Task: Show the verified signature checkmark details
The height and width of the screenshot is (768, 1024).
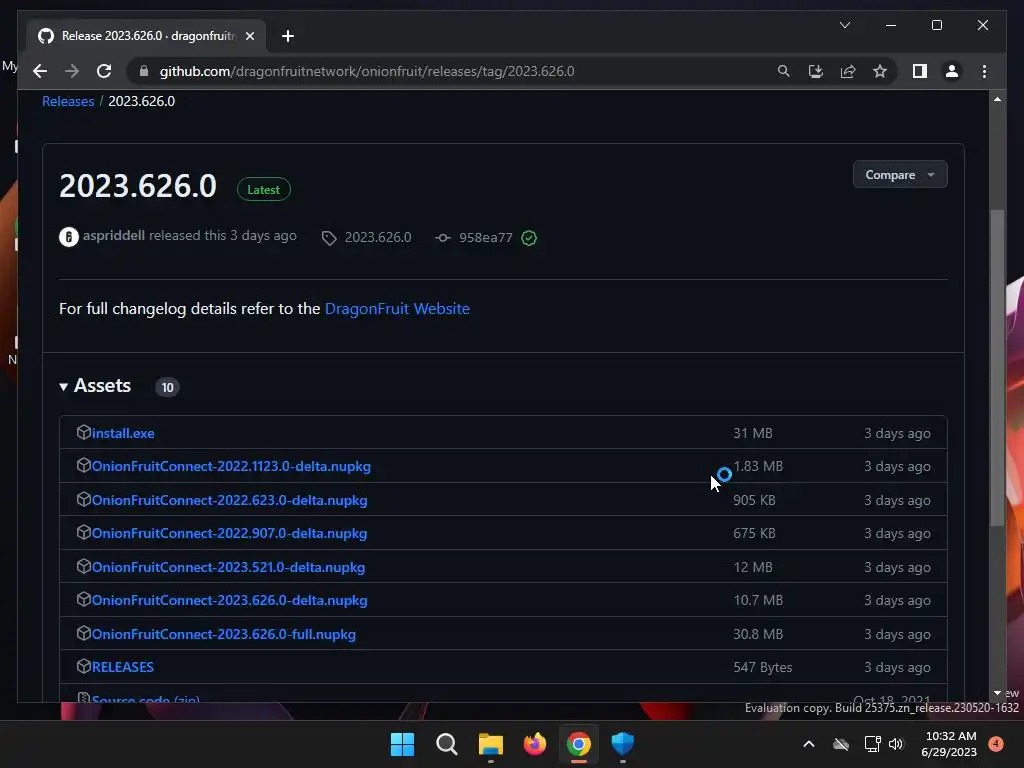Action: [529, 238]
